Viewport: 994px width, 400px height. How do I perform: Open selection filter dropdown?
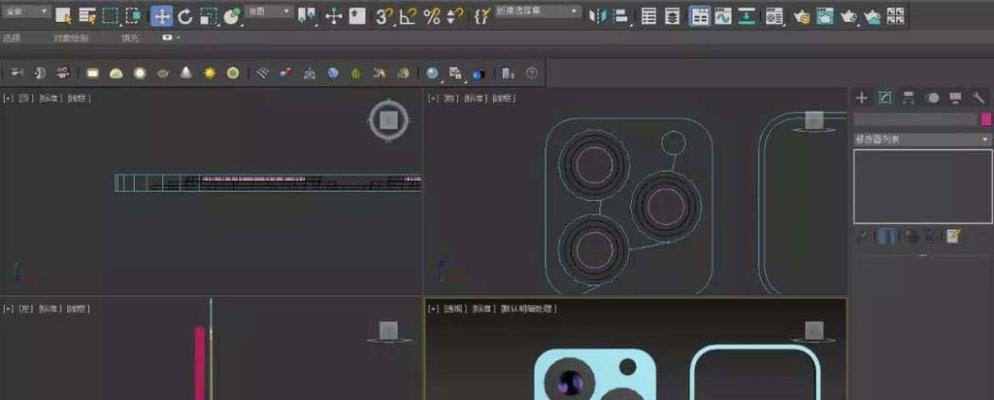26,11
